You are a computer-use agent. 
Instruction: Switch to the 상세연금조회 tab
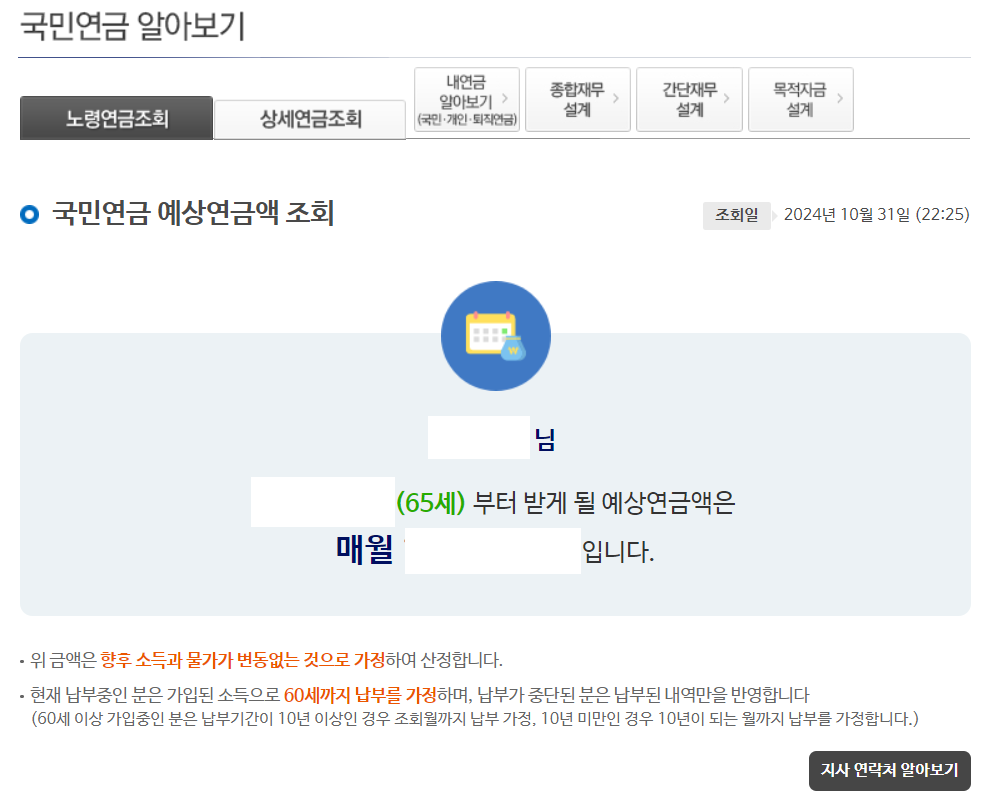point(309,117)
